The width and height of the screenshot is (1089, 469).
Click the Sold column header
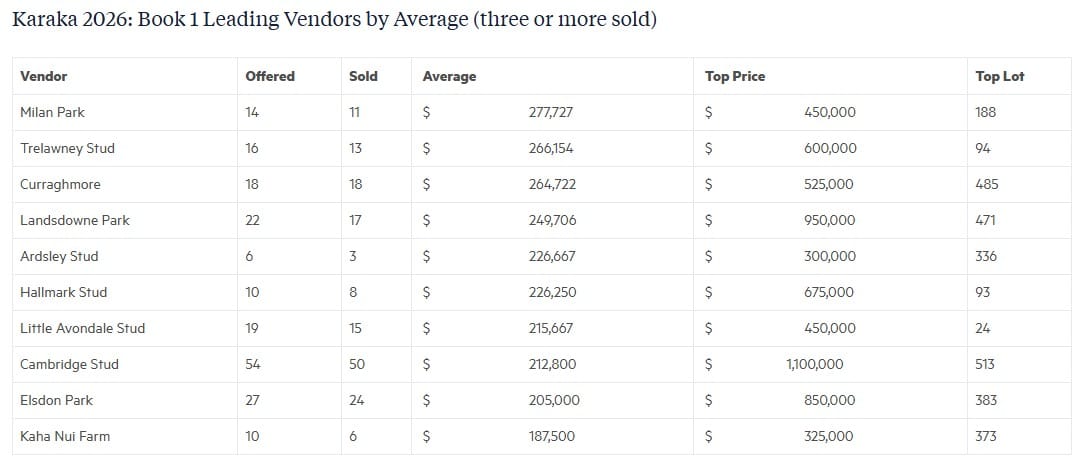[x=363, y=76]
